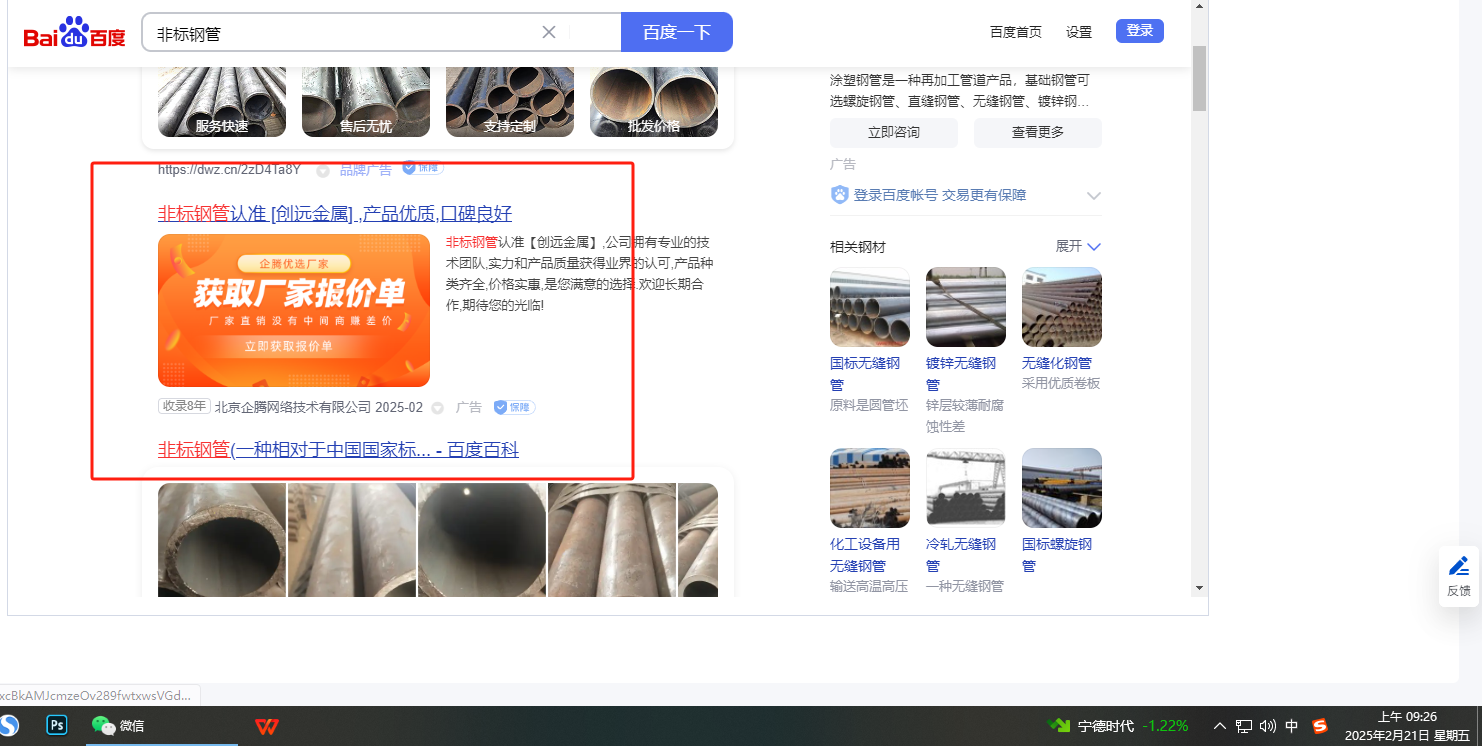
Task: Expand the chevron beside 交易更有保障
Action: 1094,196
